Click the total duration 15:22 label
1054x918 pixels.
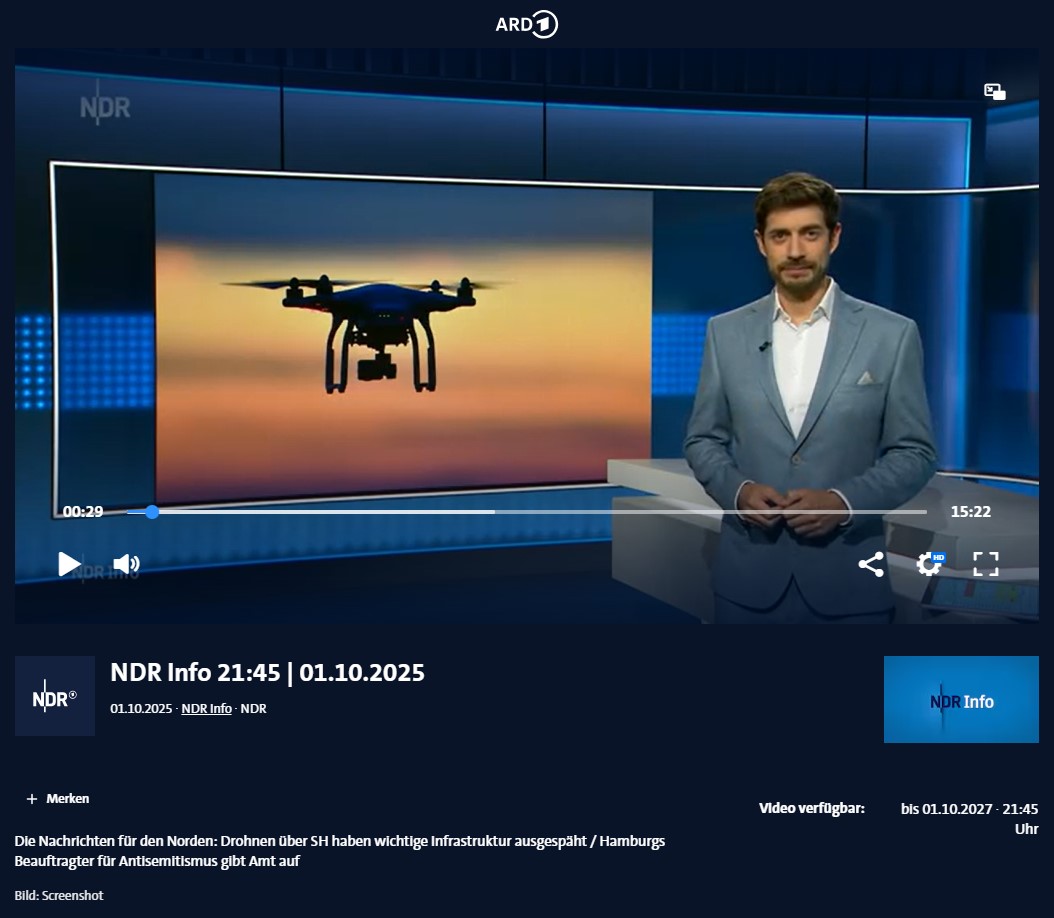(971, 511)
